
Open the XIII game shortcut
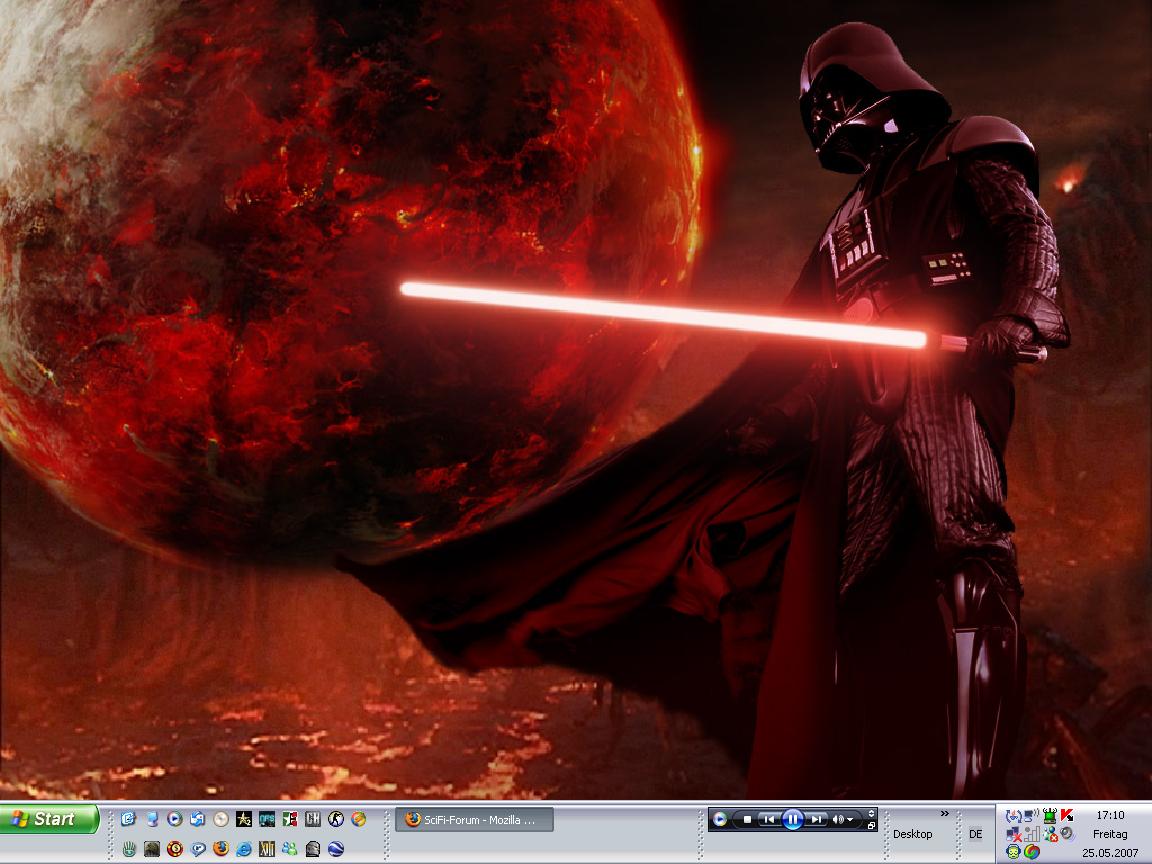(x=267, y=849)
